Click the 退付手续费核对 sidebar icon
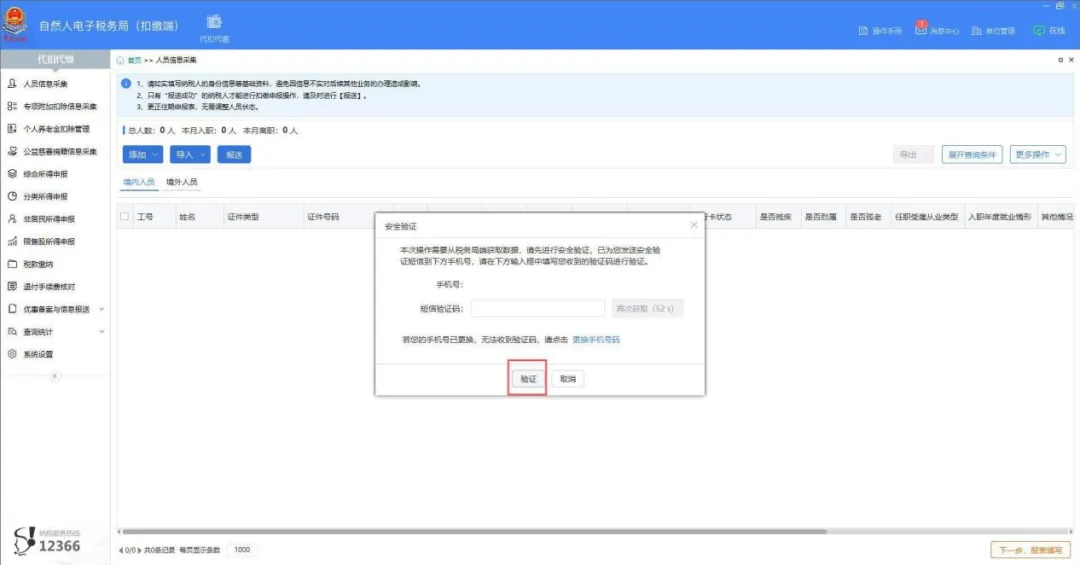Screen dimensions: 1080x565 12,286
